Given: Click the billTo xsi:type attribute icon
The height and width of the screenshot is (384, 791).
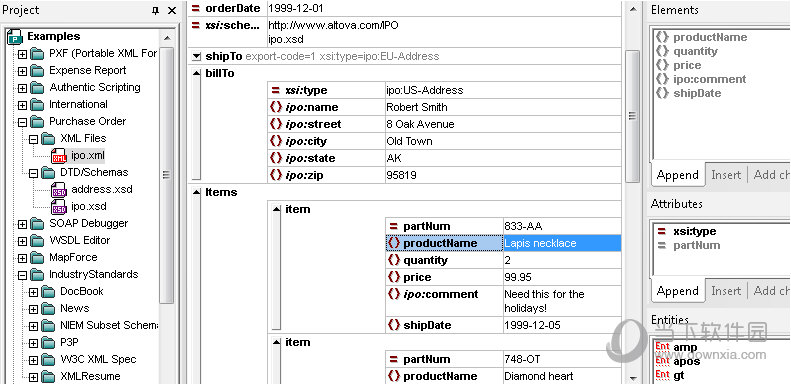Looking at the screenshot, I should click(275, 90).
